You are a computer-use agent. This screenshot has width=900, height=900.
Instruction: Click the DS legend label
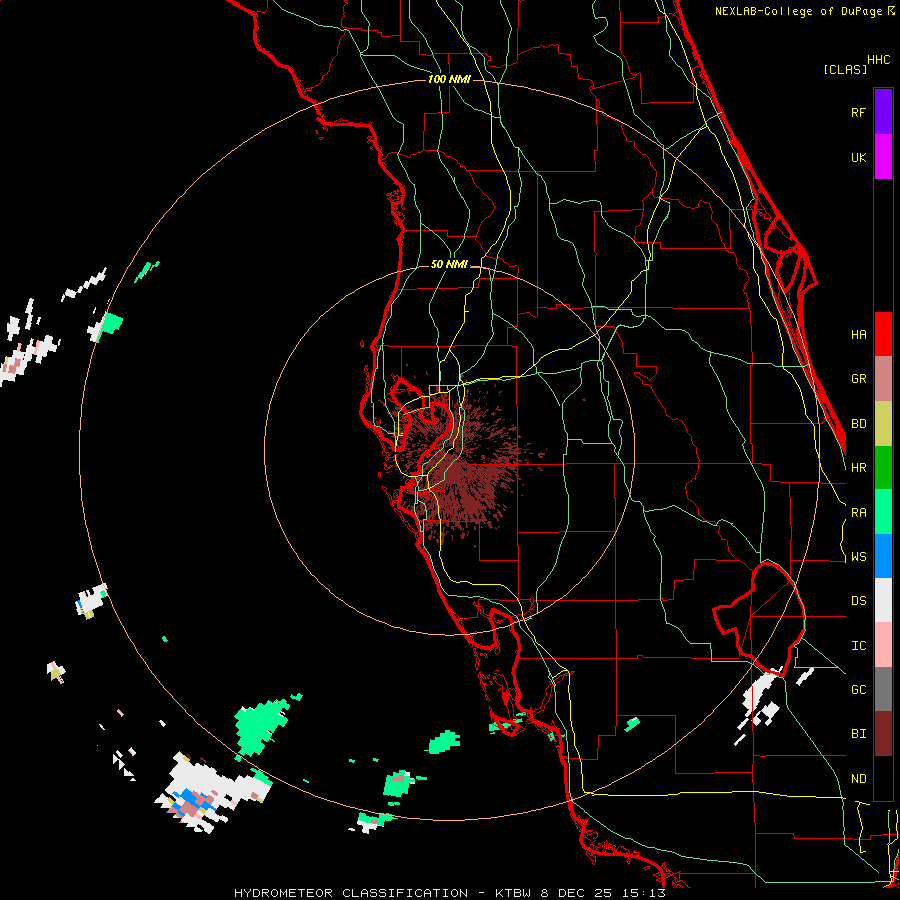858,601
